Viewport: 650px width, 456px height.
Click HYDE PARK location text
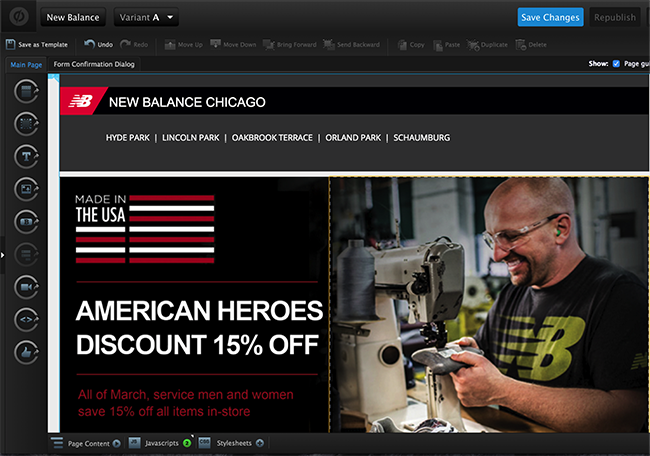coord(128,138)
